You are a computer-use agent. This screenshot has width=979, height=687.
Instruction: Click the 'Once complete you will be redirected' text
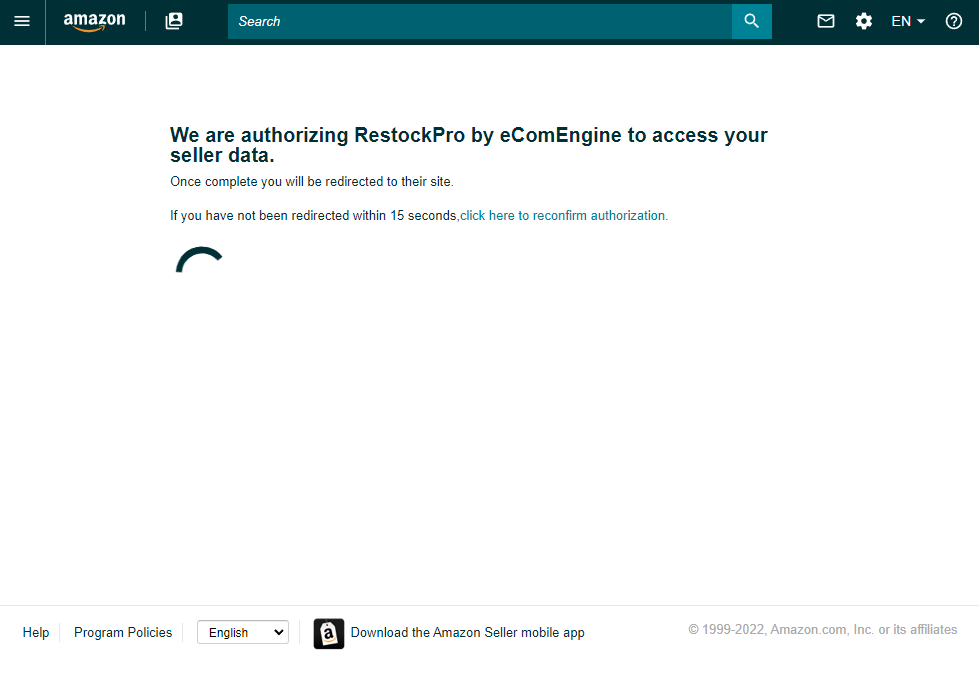pyautogui.click(x=311, y=182)
